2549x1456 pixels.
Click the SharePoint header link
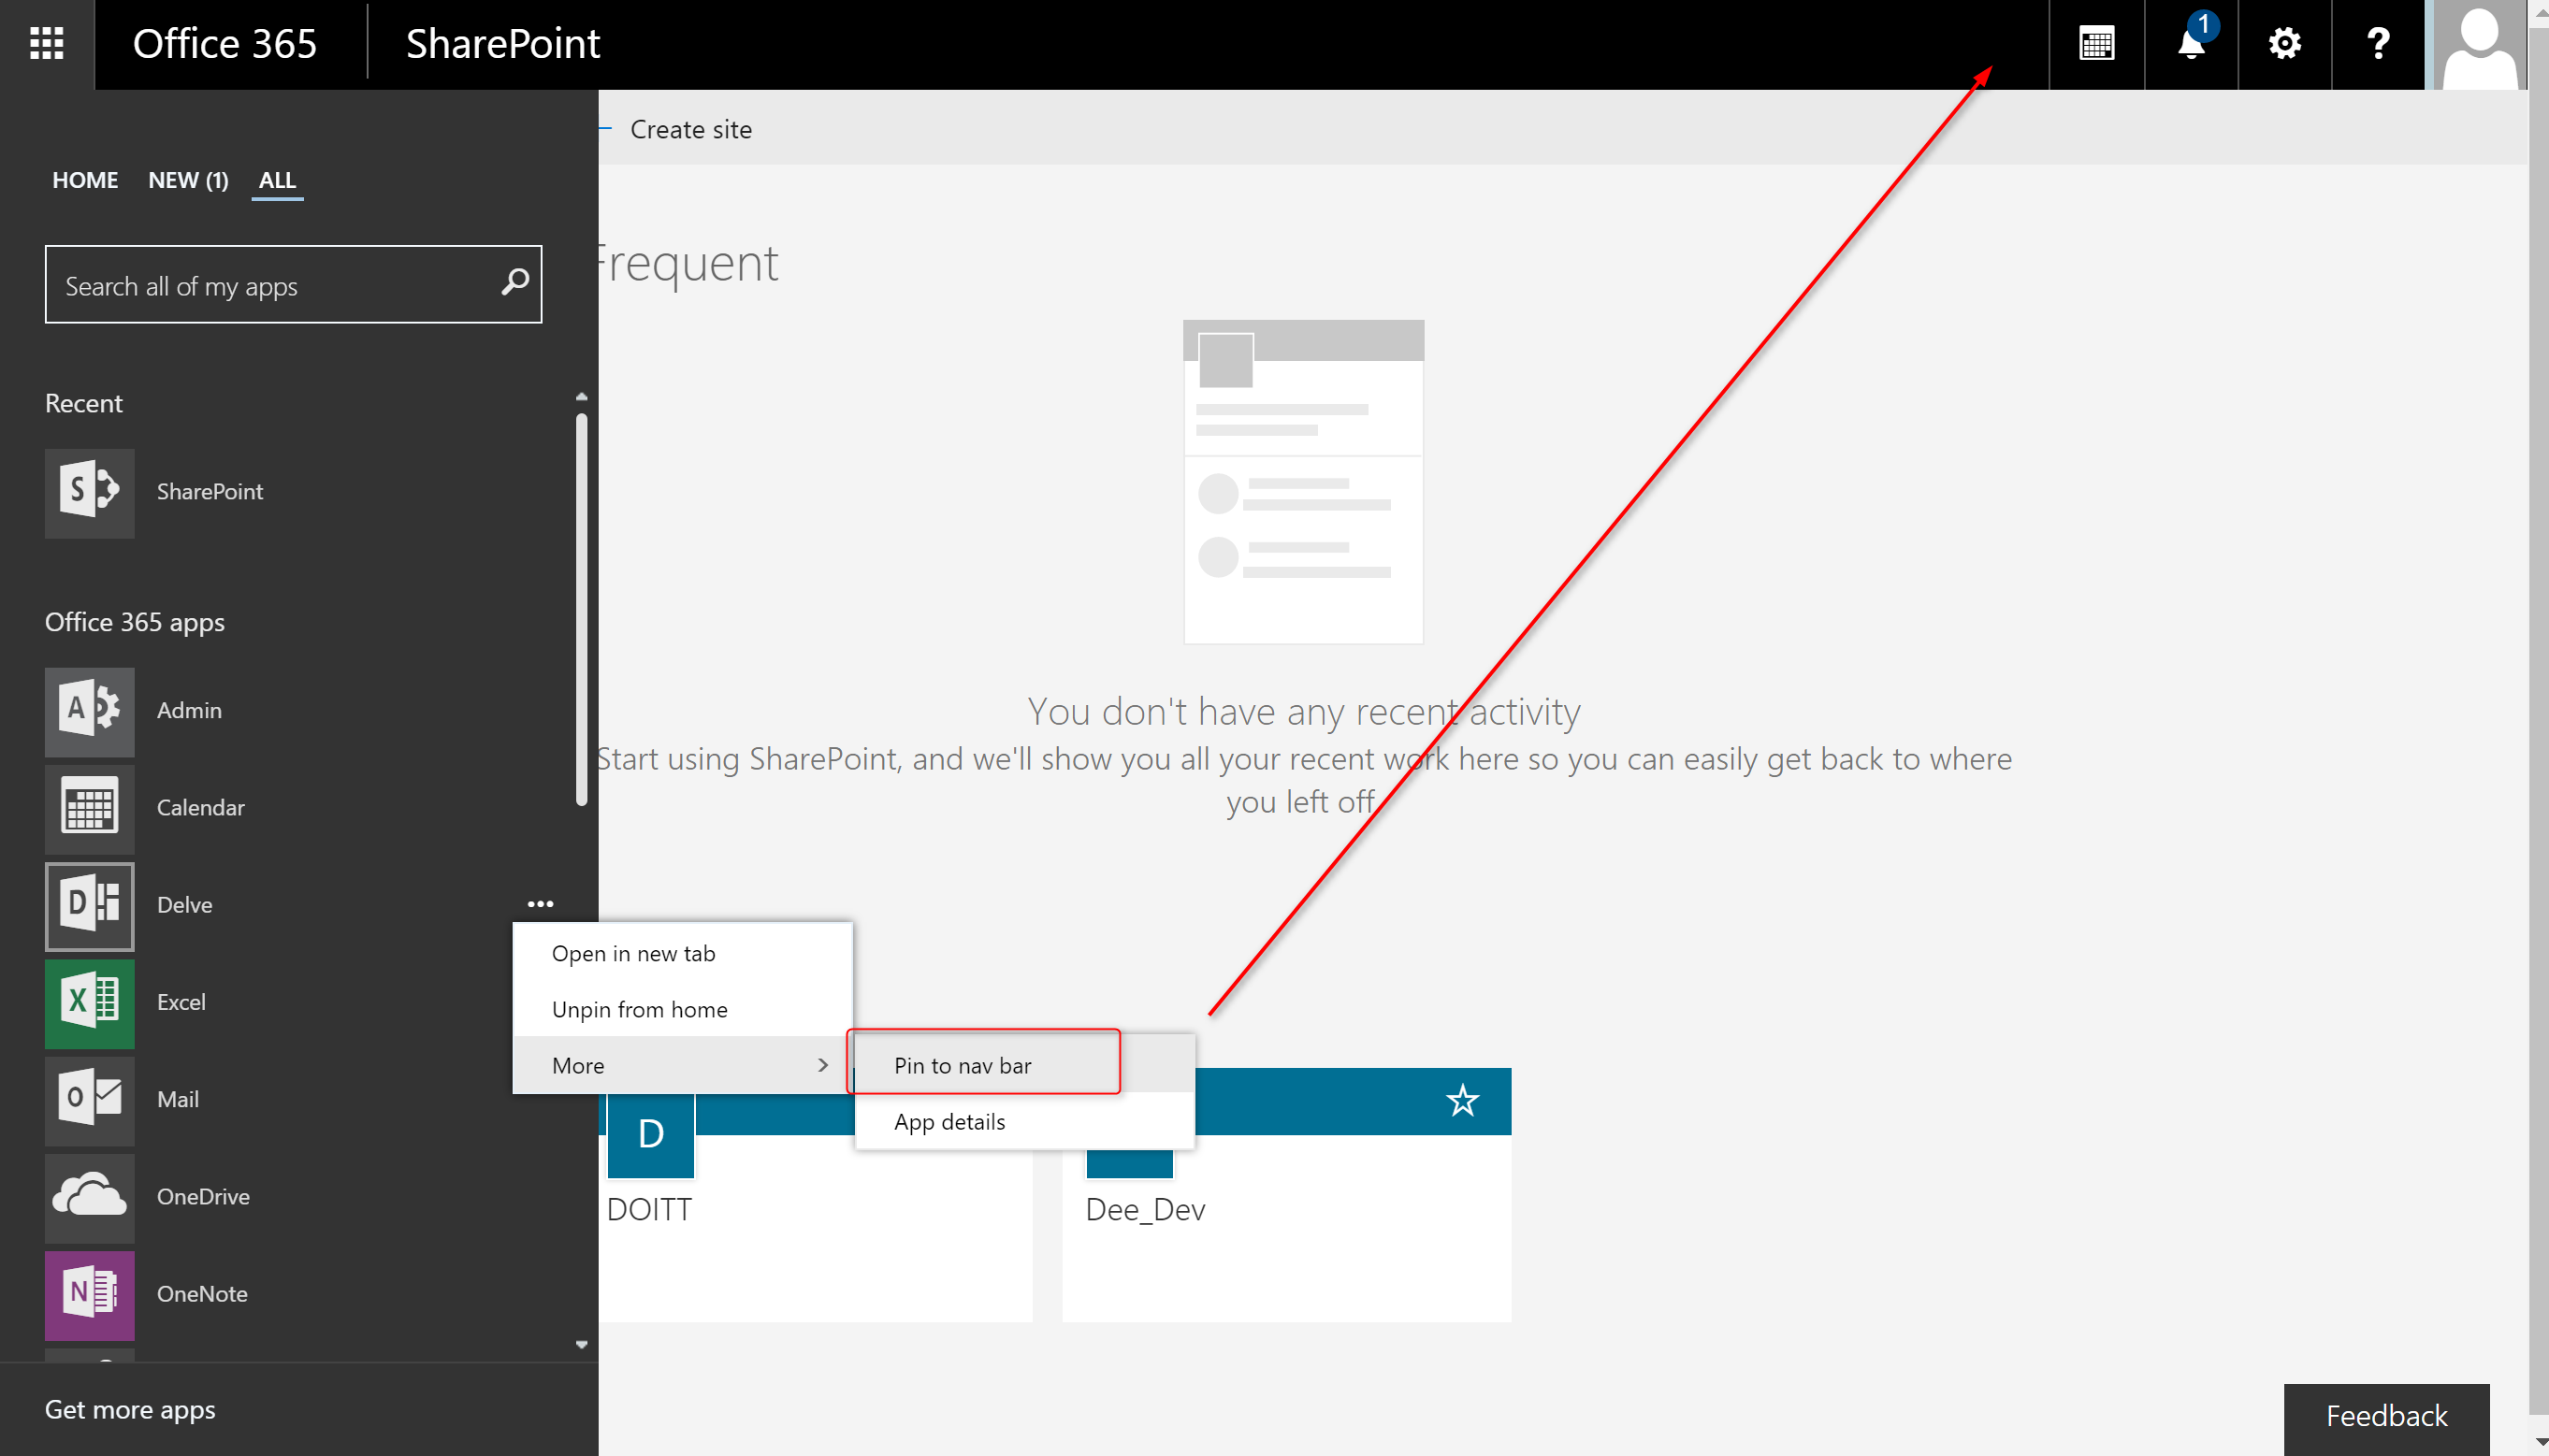(503, 44)
